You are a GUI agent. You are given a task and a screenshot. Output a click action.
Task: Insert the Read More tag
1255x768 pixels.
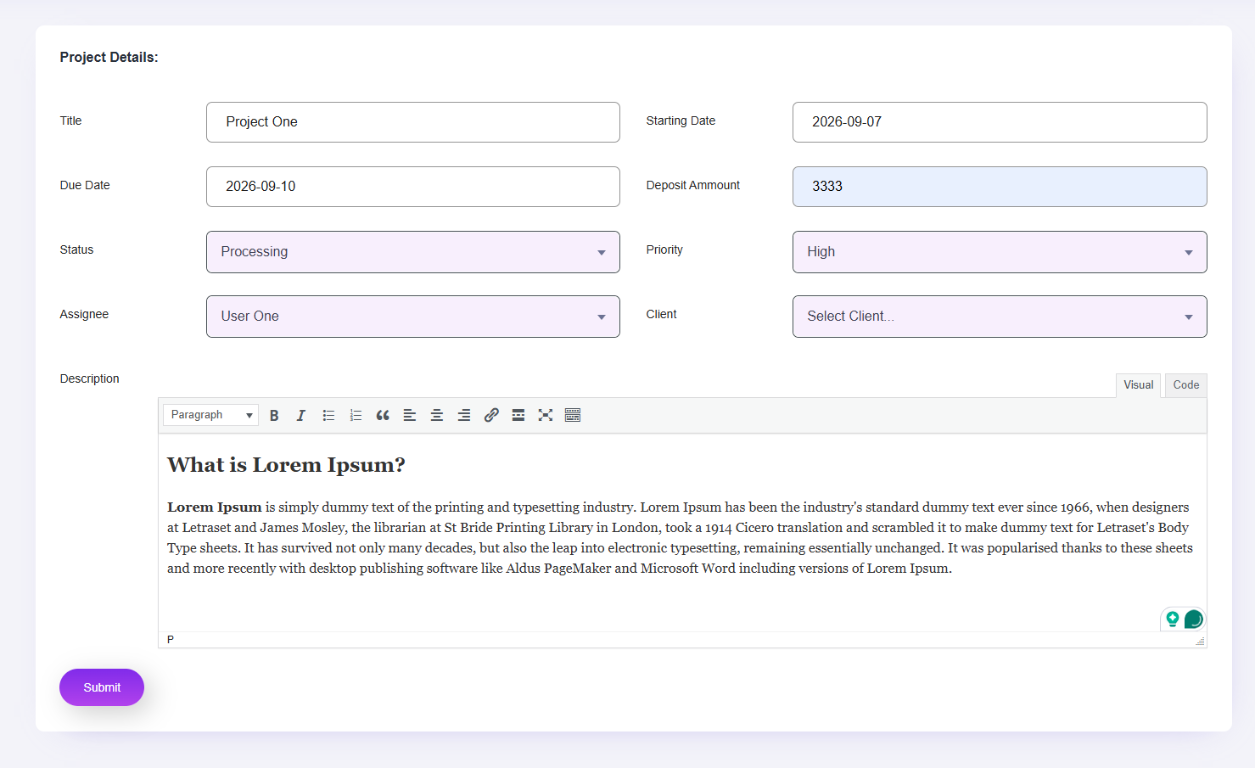click(x=518, y=415)
